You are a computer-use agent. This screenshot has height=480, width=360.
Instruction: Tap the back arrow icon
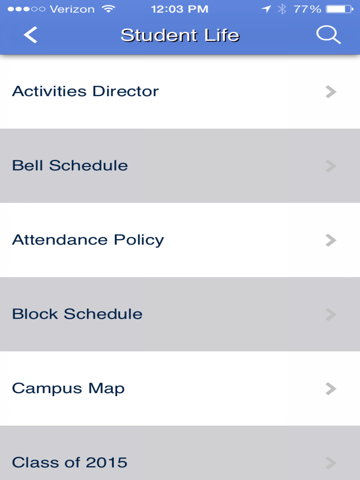pyautogui.click(x=31, y=35)
